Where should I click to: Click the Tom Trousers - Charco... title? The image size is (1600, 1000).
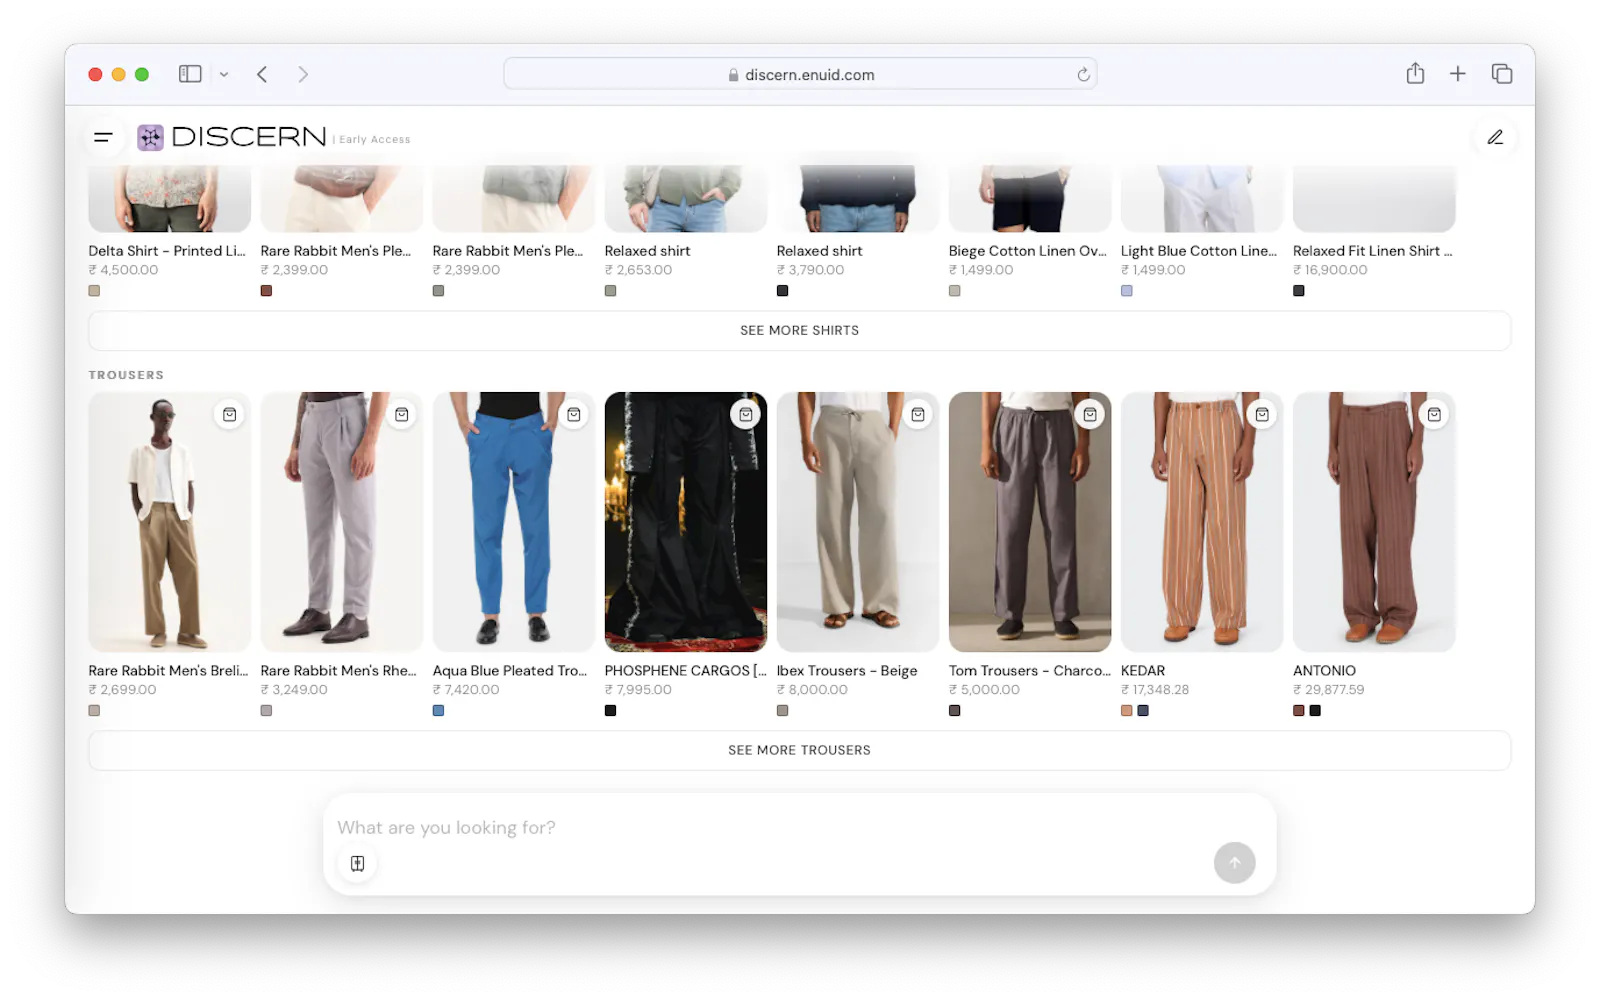[x=1029, y=671]
